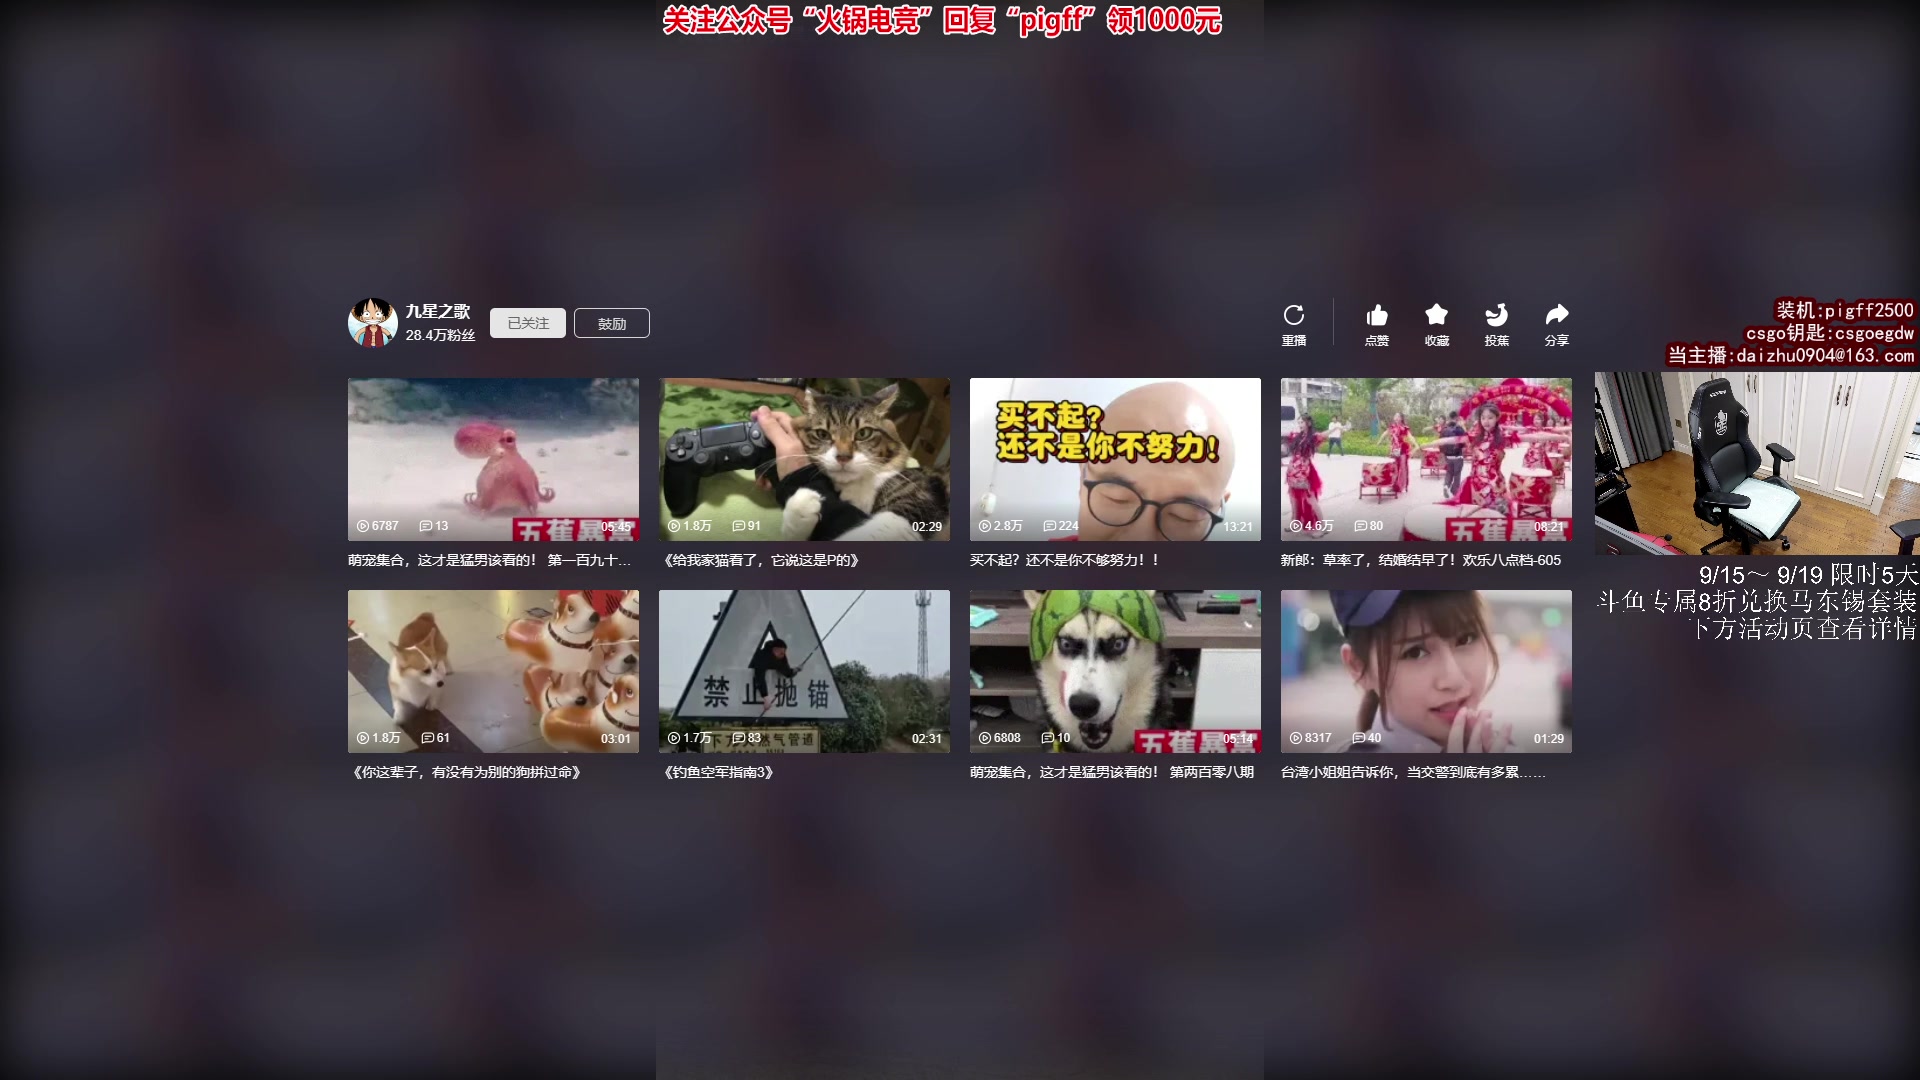Play the cat with gamepad video
Image resolution: width=1920 pixels, height=1080 pixels.
(804, 459)
